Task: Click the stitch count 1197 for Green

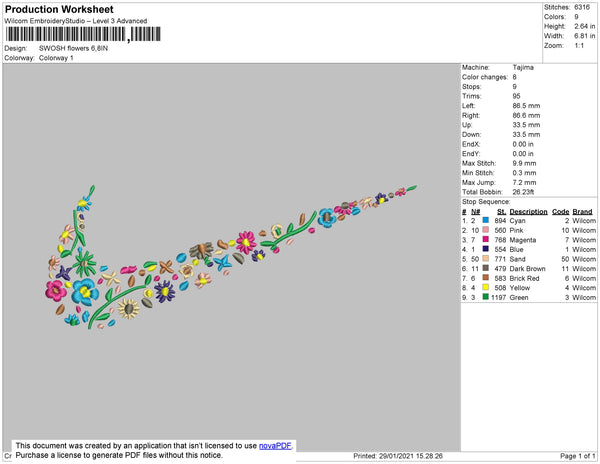Action: tap(499, 297)
